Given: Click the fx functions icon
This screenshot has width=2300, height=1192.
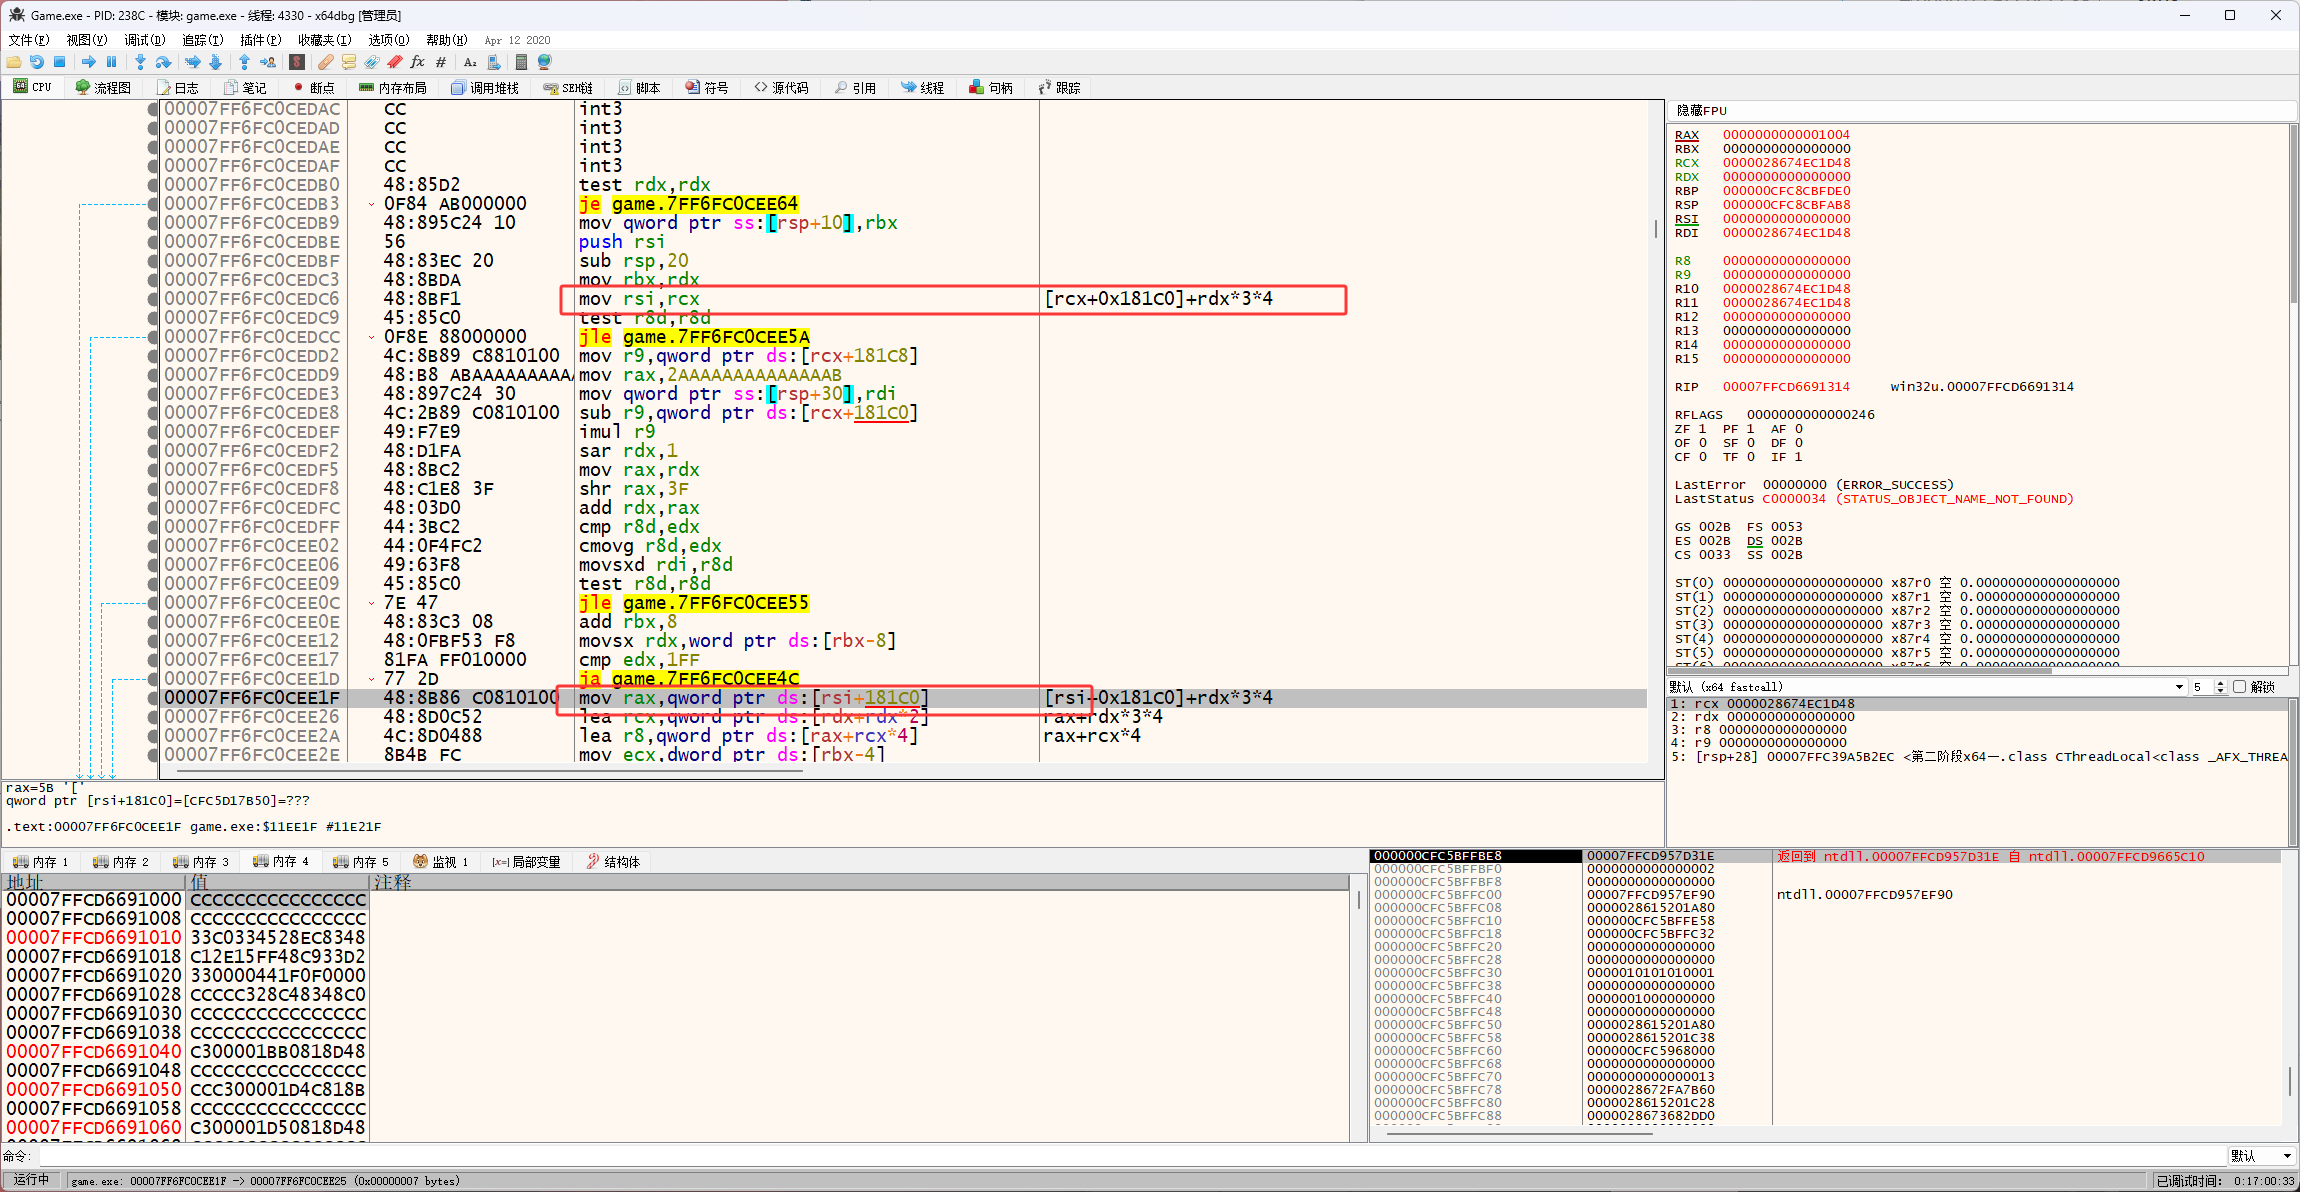Looking at the screenshot, I should click(417, 62).
